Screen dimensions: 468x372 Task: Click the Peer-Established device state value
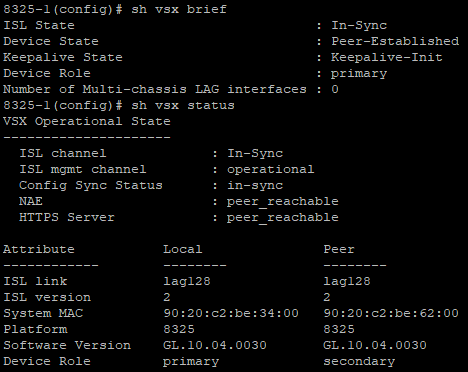pos(395,41)
